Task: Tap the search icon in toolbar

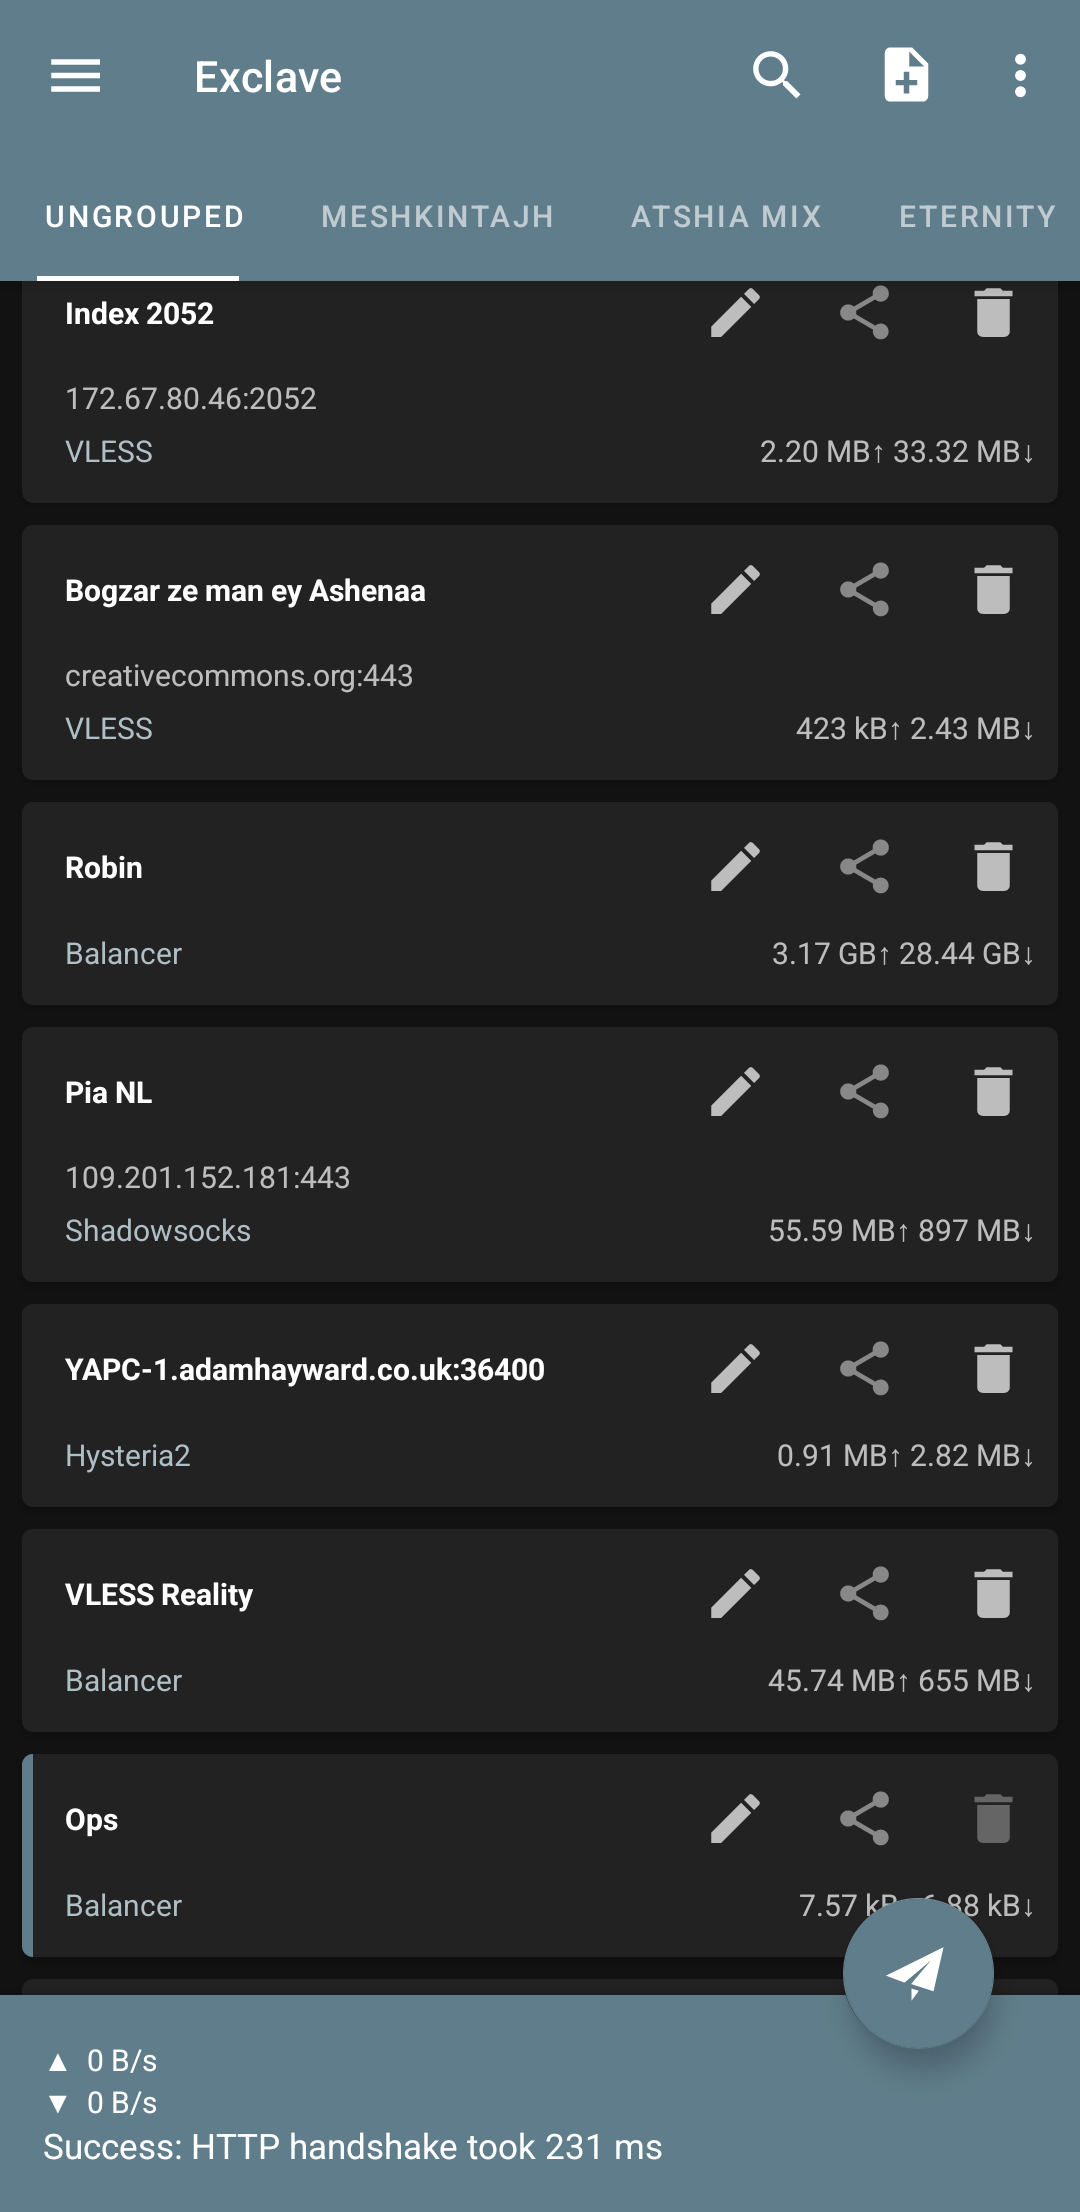Action: click(x=776, y=76)
